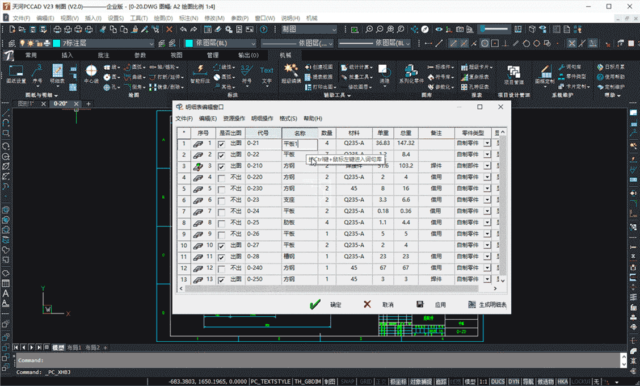Viewport: 640px width, 386px height.
Task: Check the 不出 checkbox for item 0-24
Action: pyautogui.click(x=221, y=212)
